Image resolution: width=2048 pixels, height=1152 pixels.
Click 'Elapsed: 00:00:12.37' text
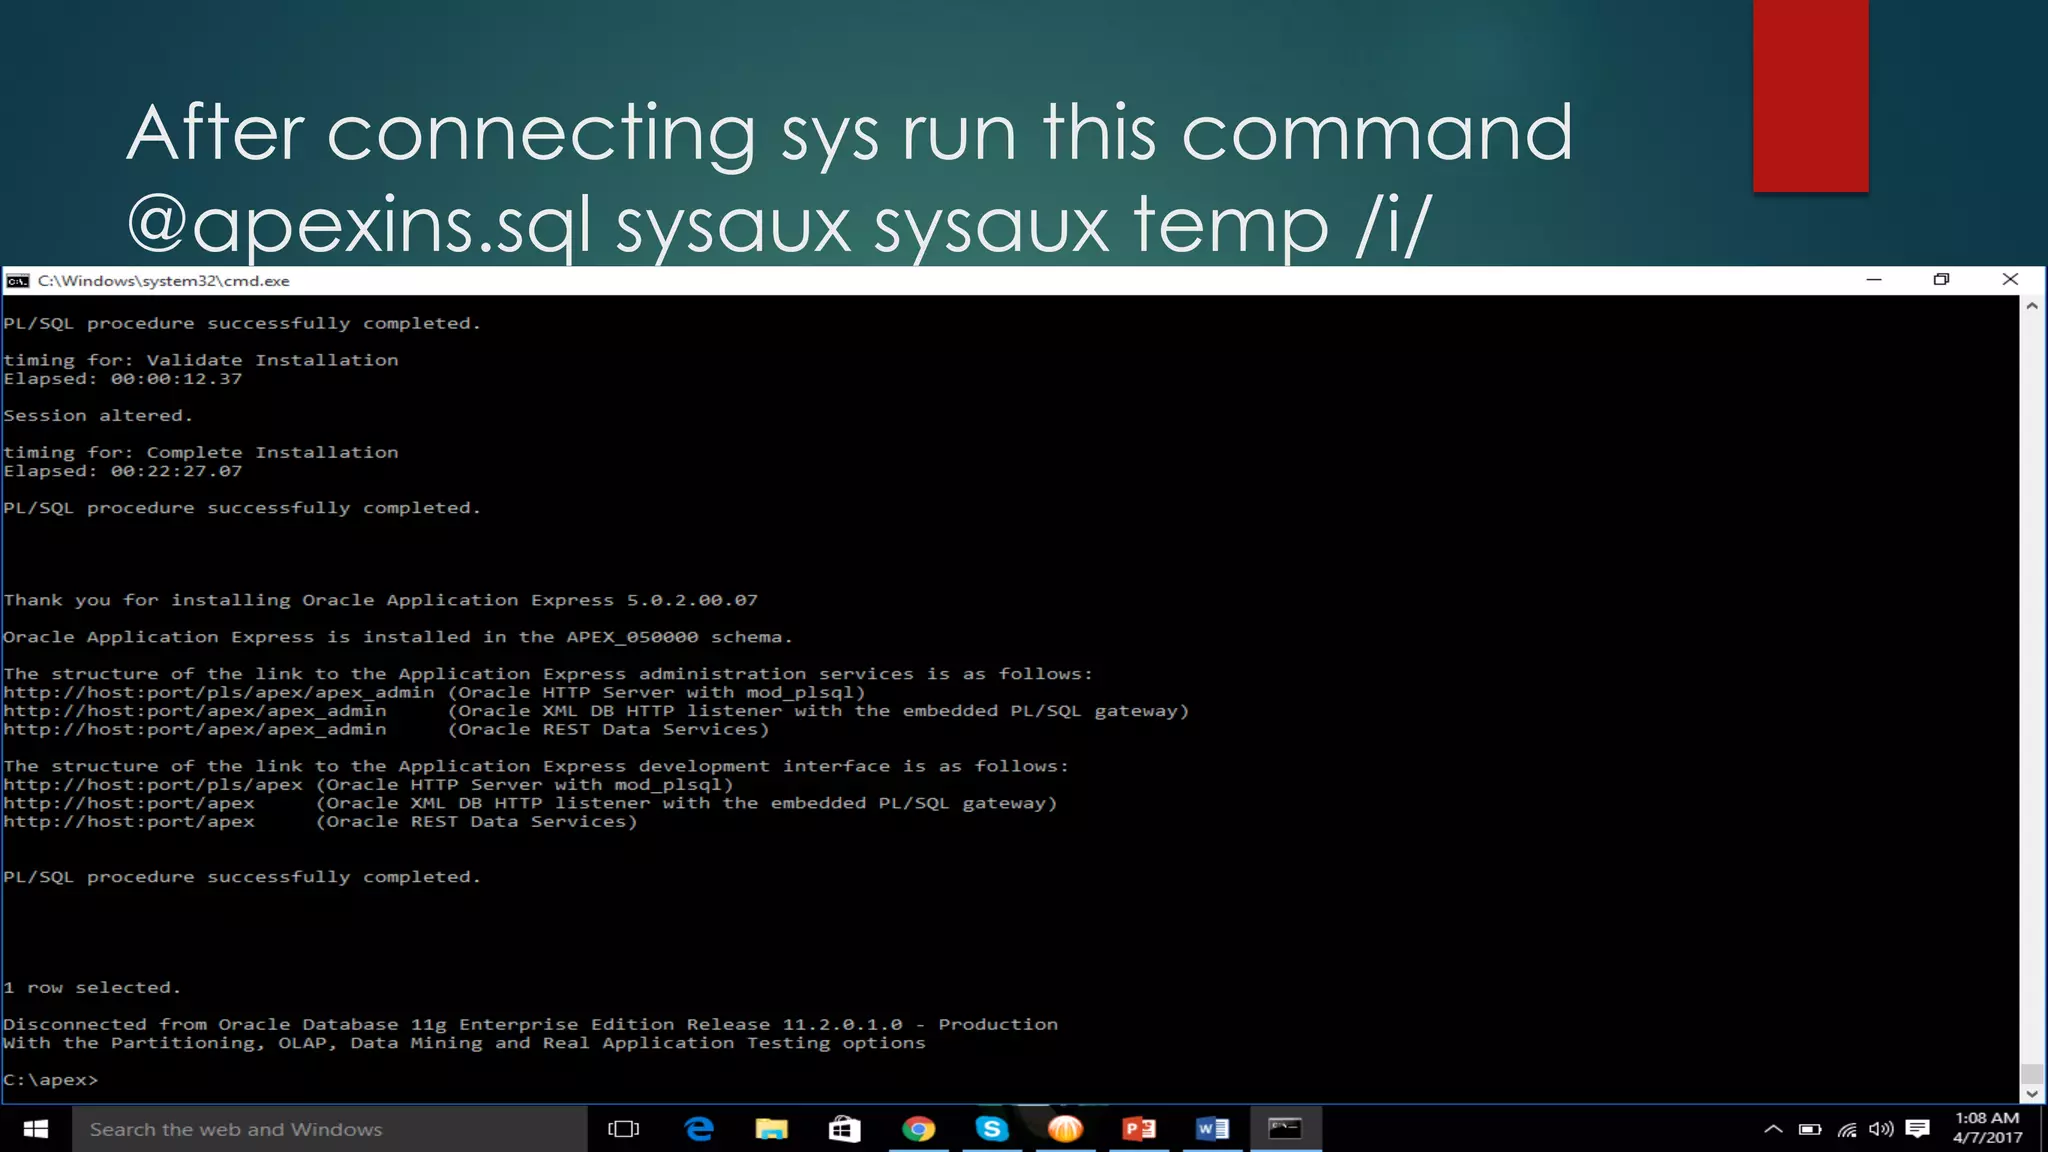click(122, 379)
